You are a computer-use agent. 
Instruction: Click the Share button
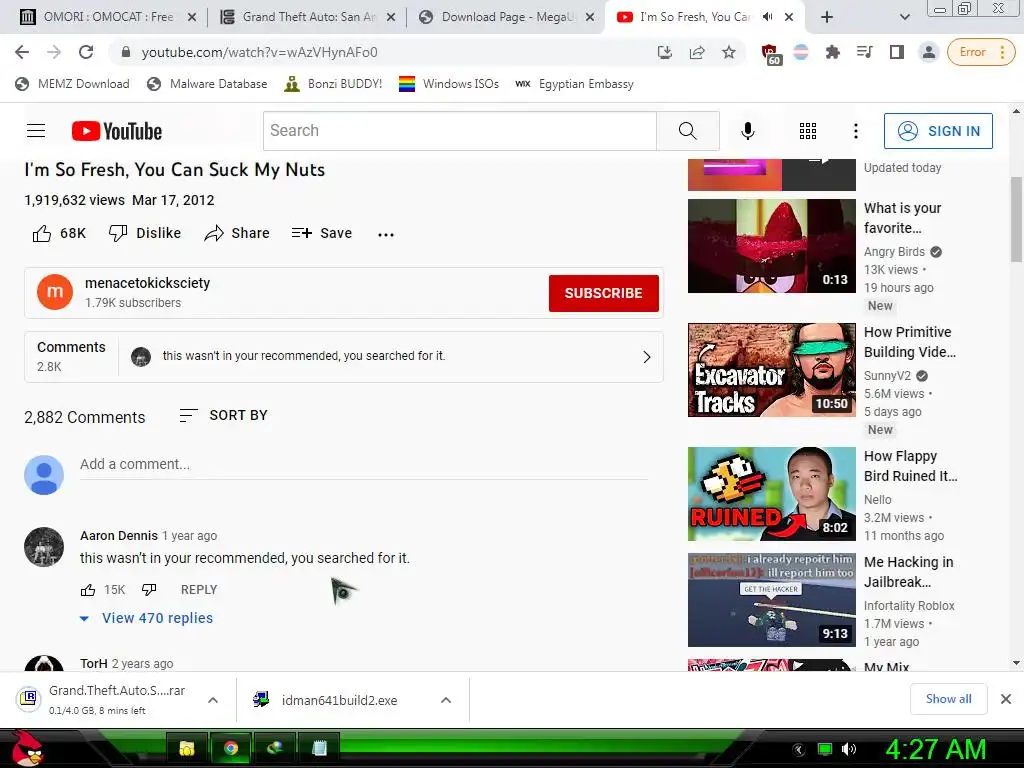point(236,233)
